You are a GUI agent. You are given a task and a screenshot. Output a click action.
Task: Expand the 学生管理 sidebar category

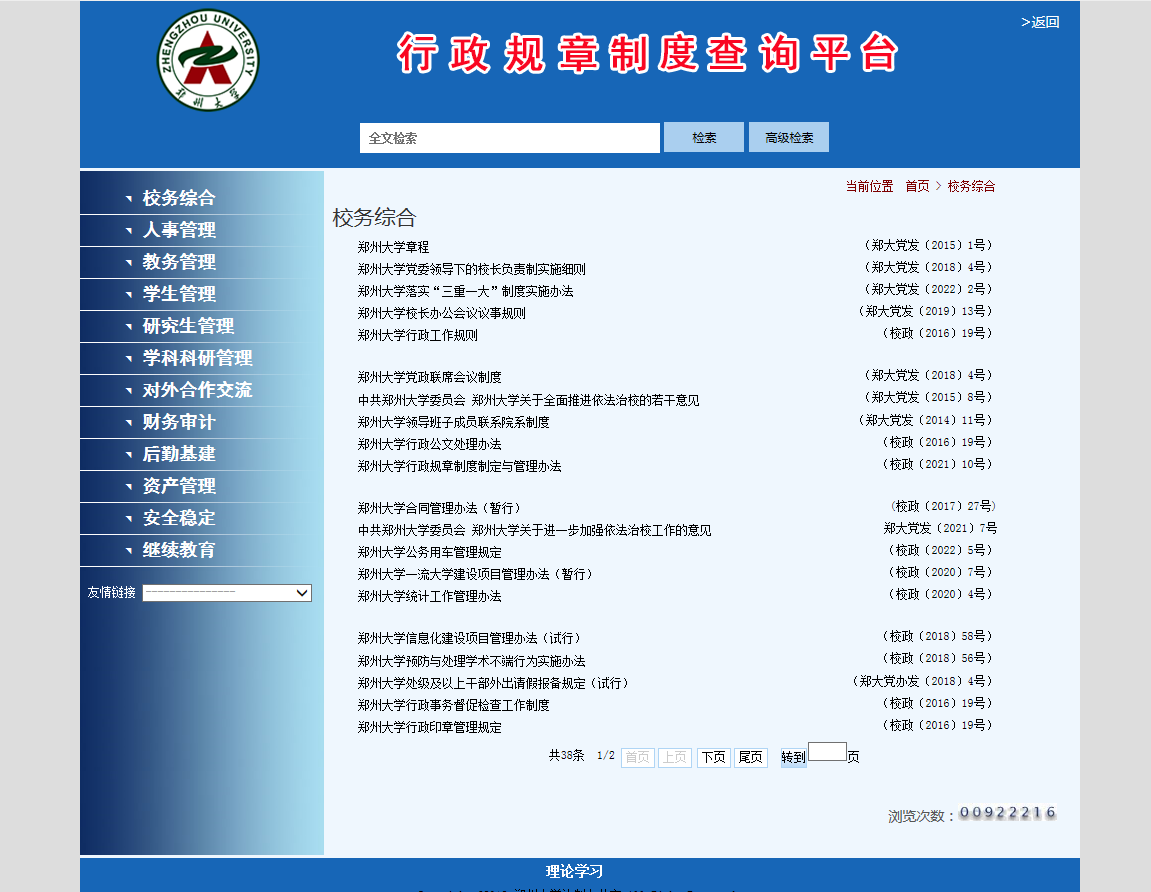point(178,294)
